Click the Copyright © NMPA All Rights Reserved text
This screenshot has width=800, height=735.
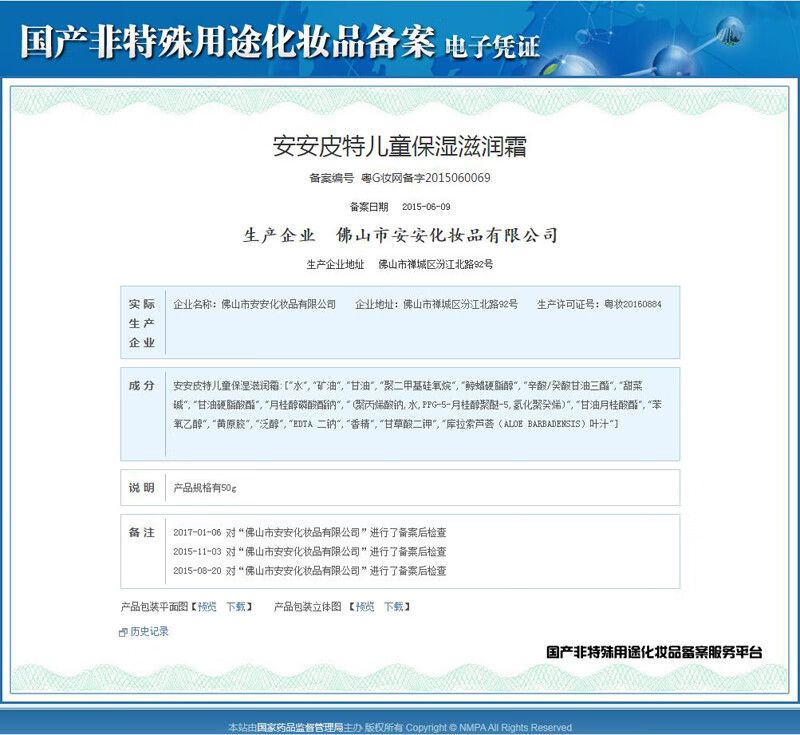coord(488,727)
